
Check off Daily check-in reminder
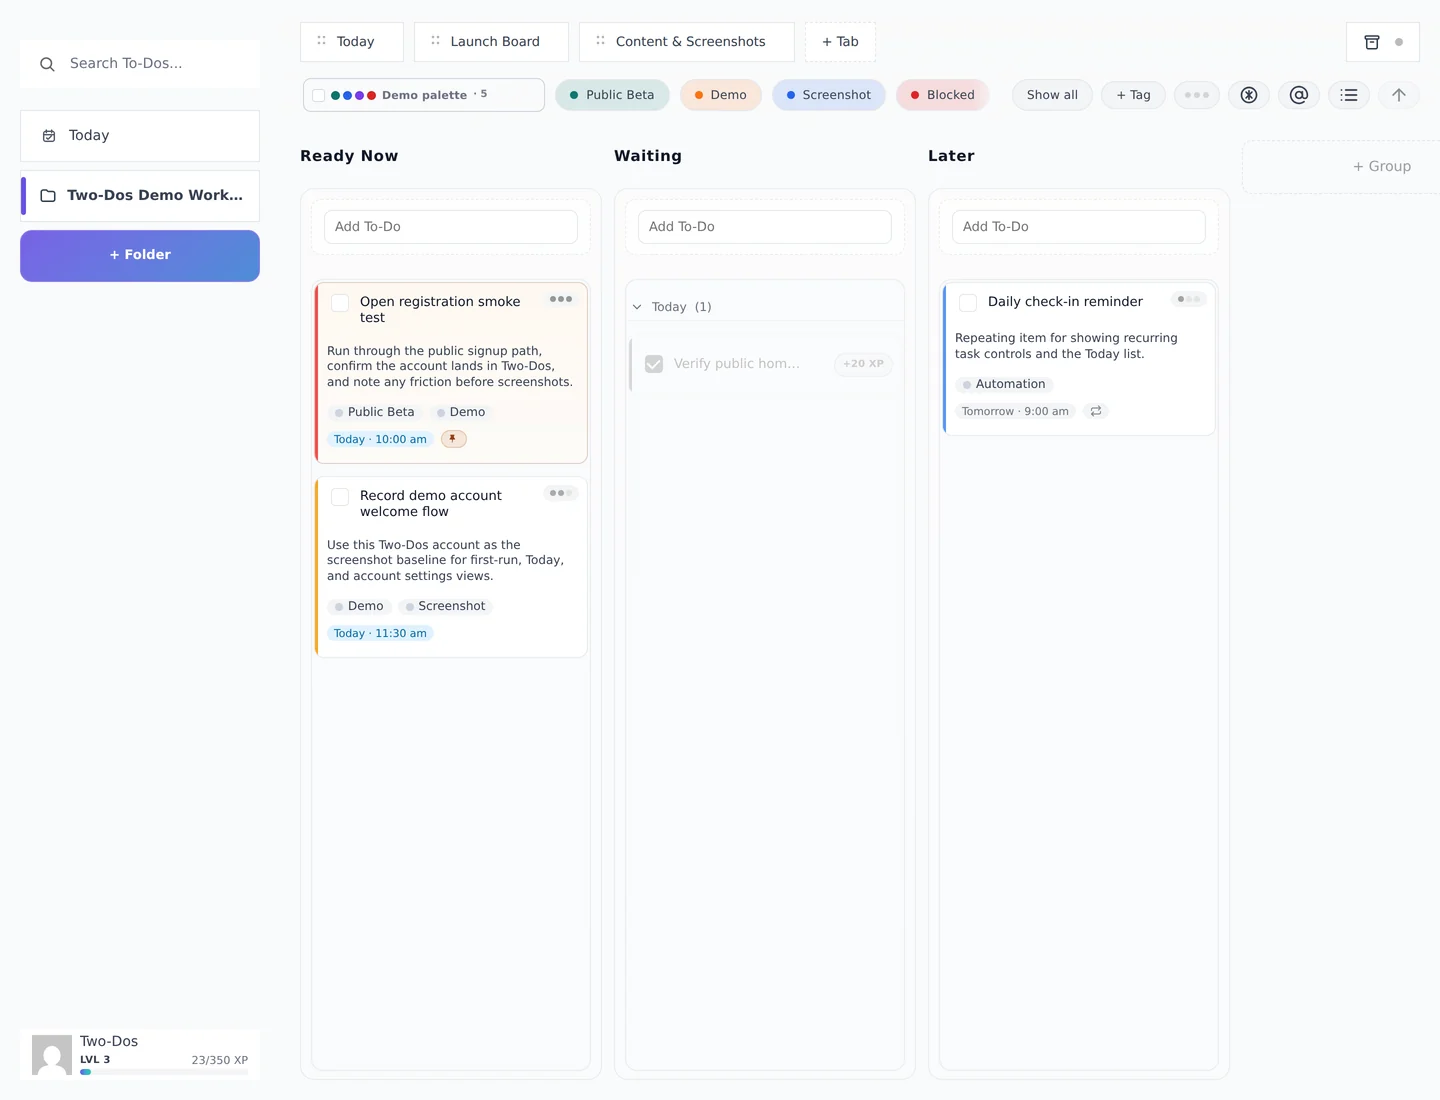pyautogui.click(x=968, y=302)
